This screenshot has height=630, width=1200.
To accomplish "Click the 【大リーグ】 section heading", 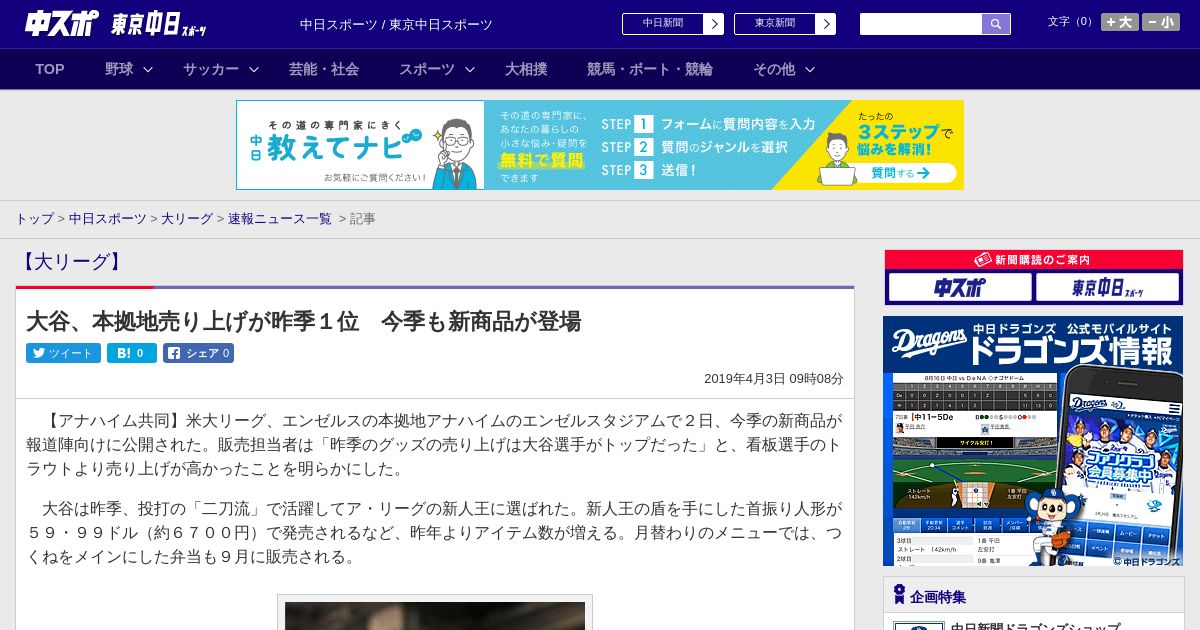I will point(71,262).
